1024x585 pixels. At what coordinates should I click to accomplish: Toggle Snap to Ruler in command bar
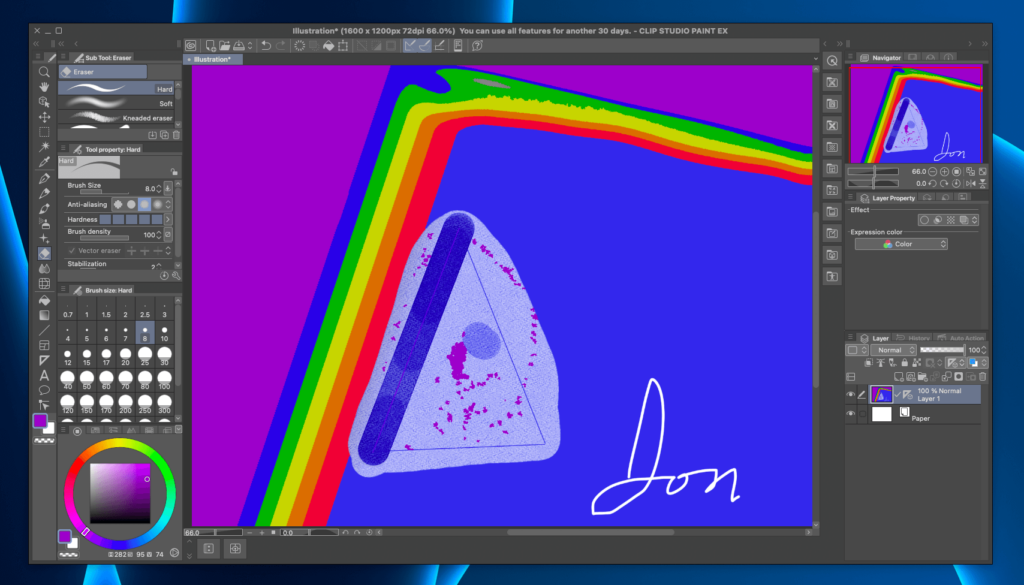[409, 46]
